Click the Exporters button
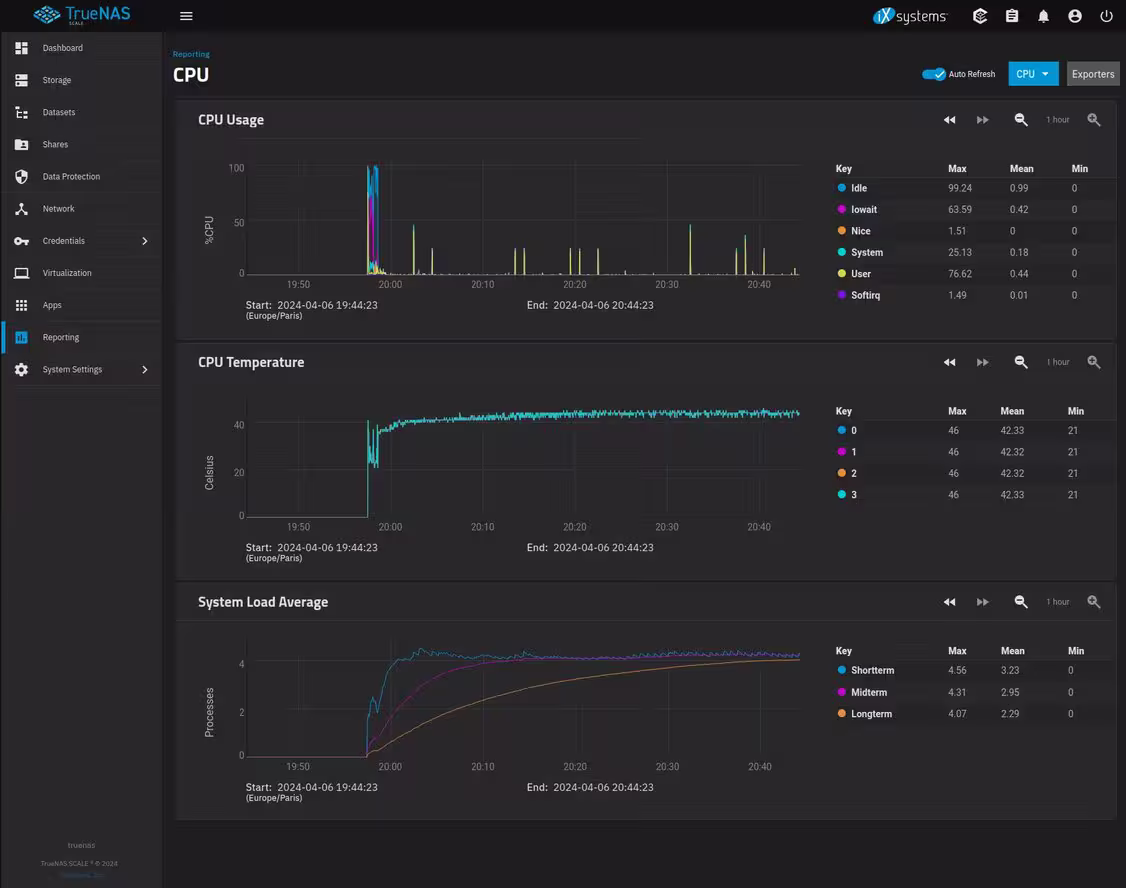The height and width of the screenshot is (888, 1126). [1092, 74]
